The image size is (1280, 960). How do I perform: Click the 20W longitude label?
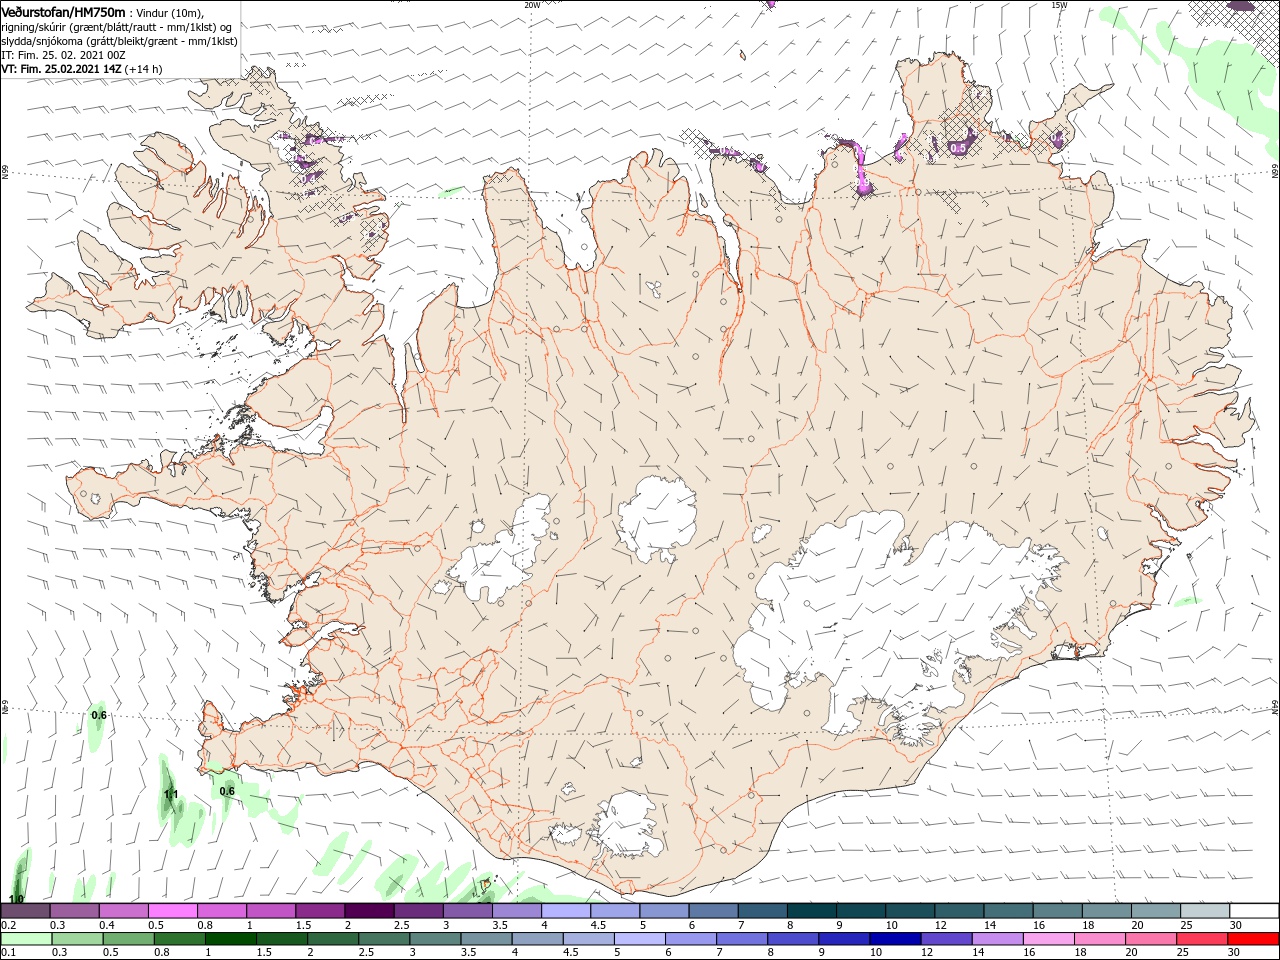point(532,5)
